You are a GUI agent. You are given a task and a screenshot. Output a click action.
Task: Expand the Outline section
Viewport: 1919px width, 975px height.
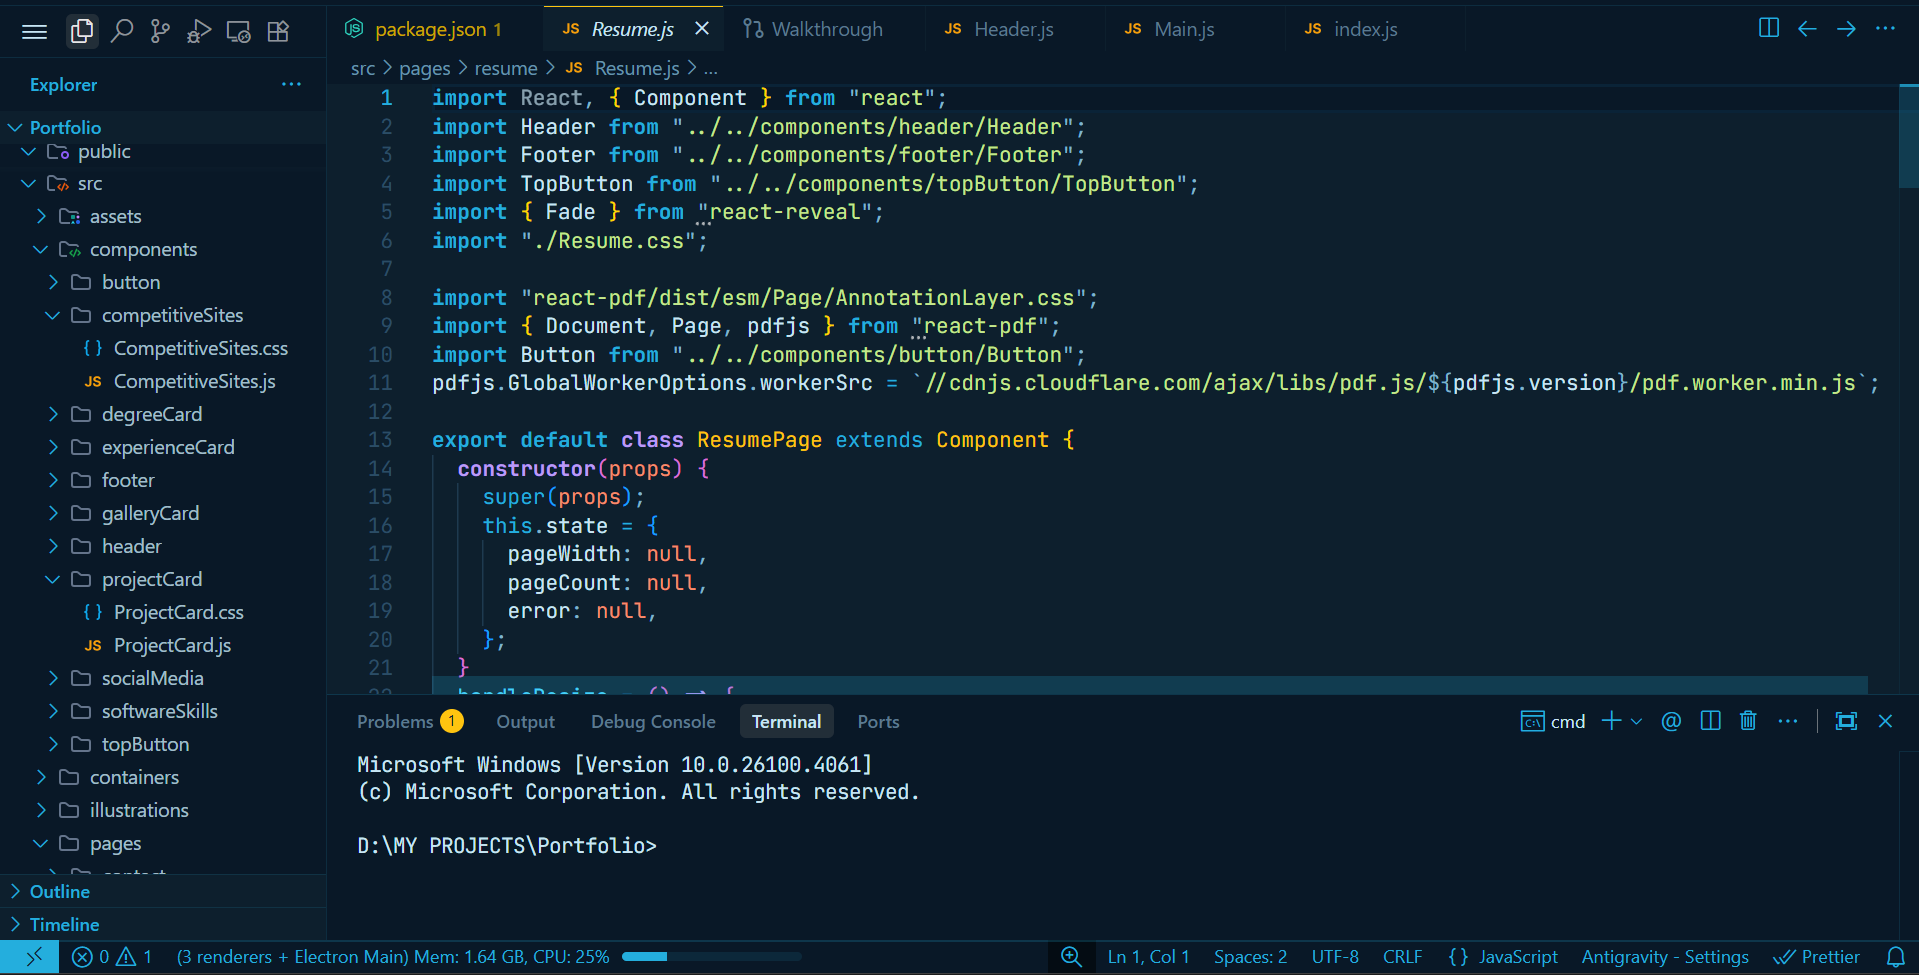(x=163, y=891)
